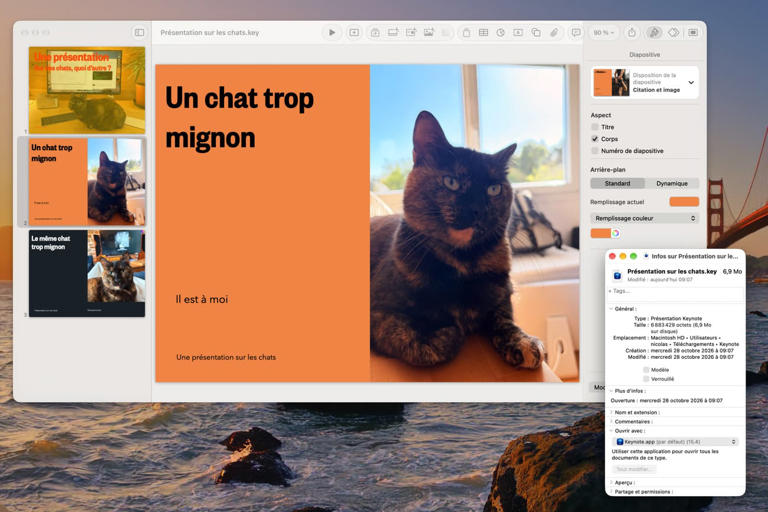
Task: Expand the Aperçu section
Action: [611, 483]
